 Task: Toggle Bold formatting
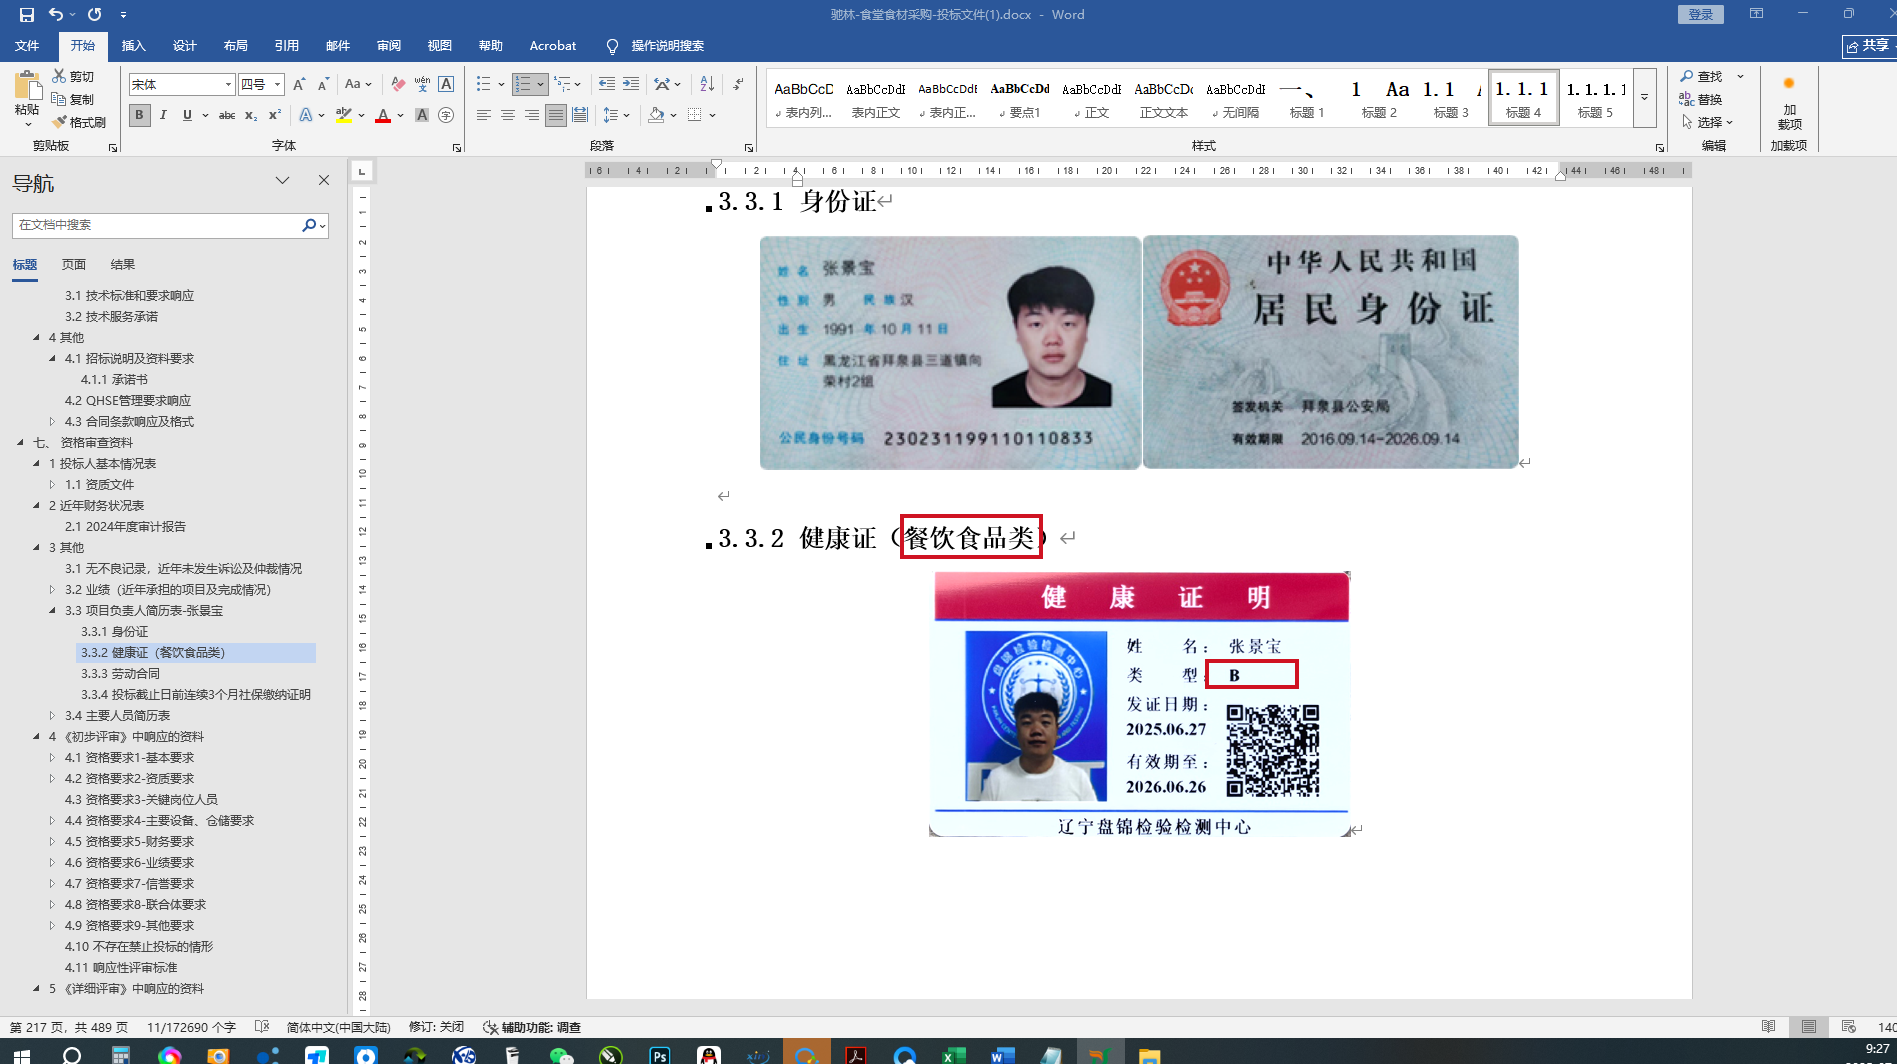(x=139, y=116)
